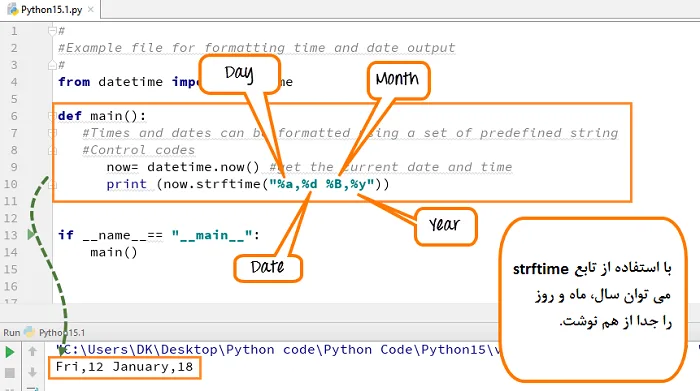The width and height of the screenshot is (700, 391).
Task: Click '__name__==' on line 13
Action: pos(123,235)
